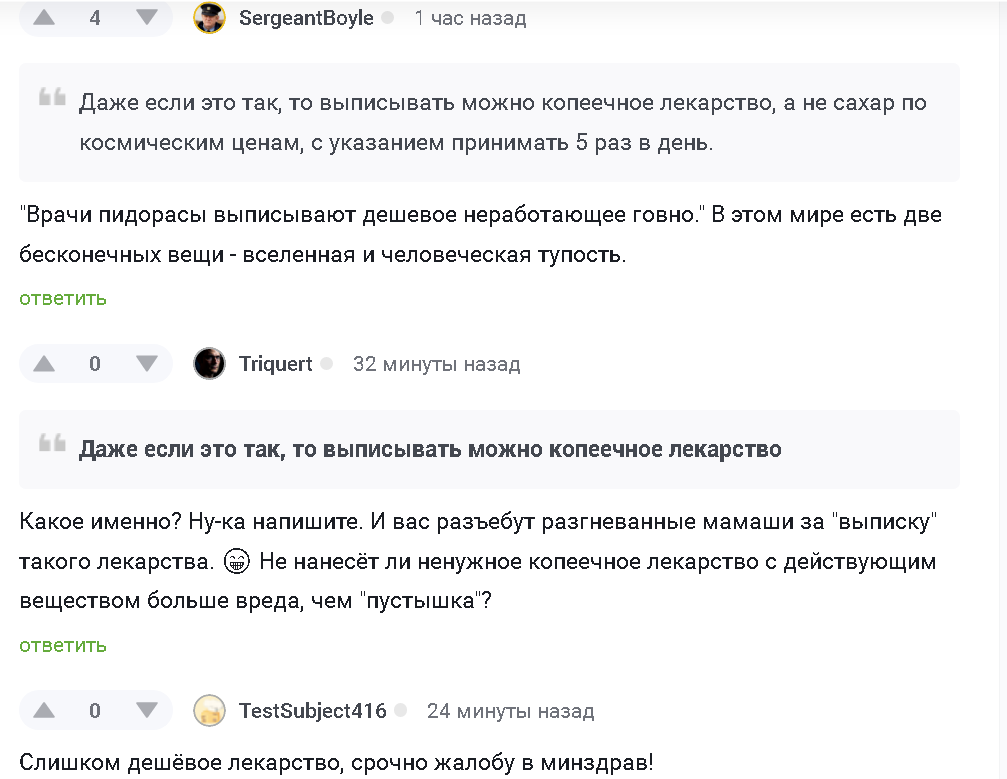This screenshot has height=779, width=1007.
Task: Upvote TestSubject416's comment
Action: (44, 710)
